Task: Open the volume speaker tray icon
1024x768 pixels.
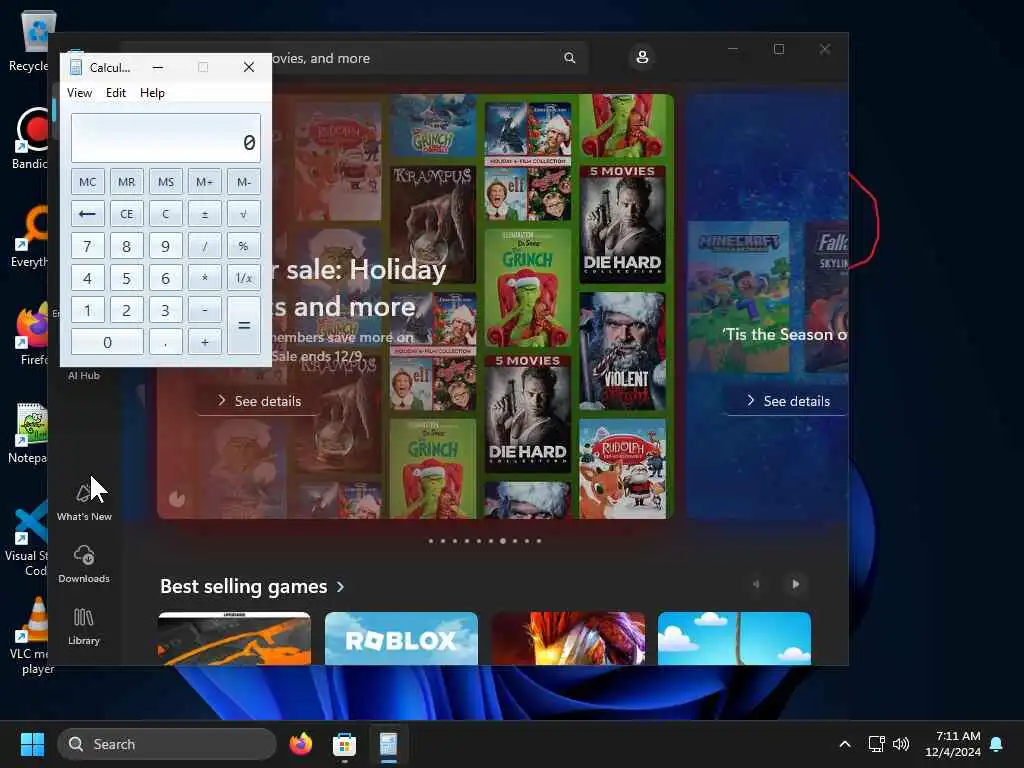Action: pos(901,744)
